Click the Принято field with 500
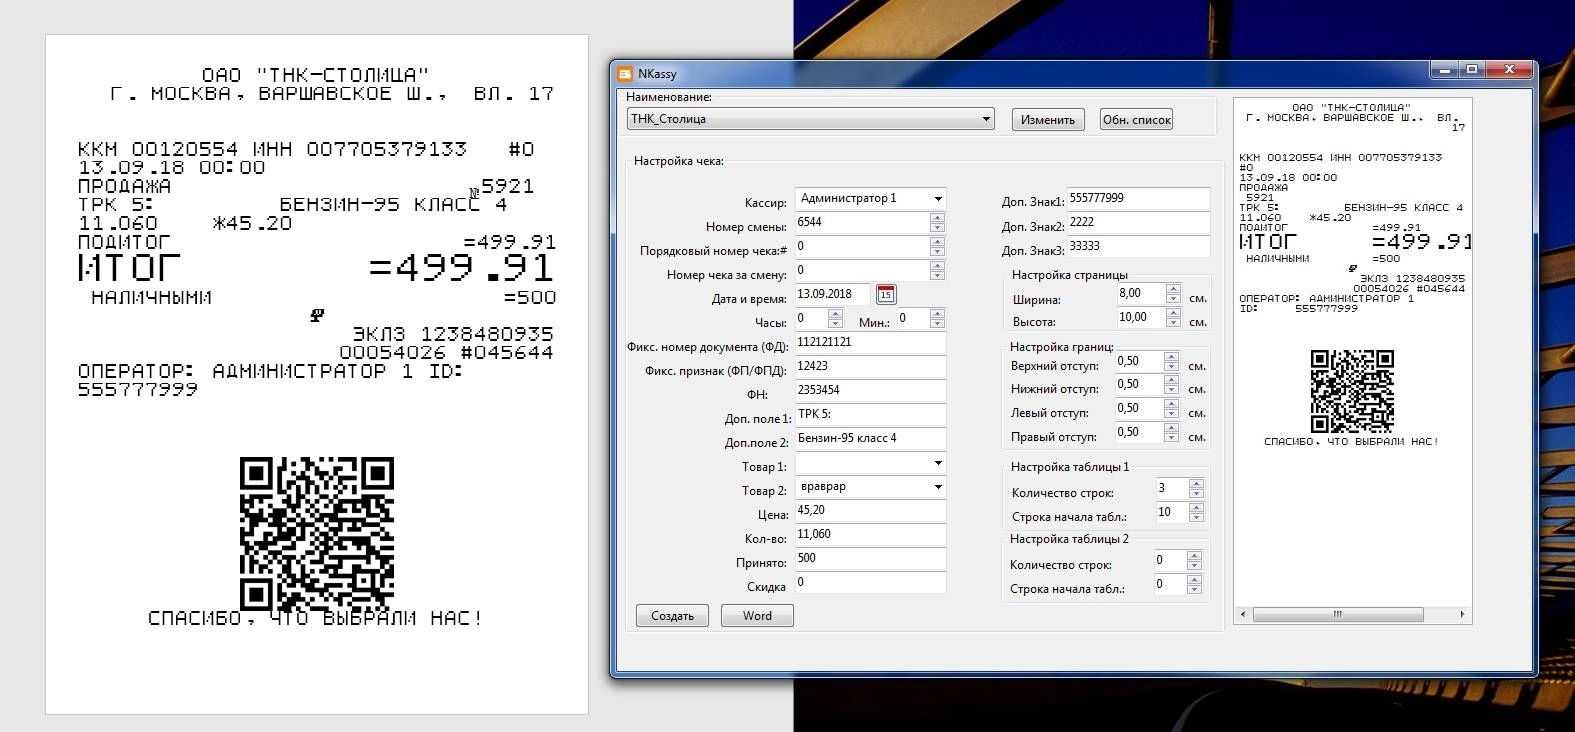Screen dimensions: 1575x732 tap(871, 559)
